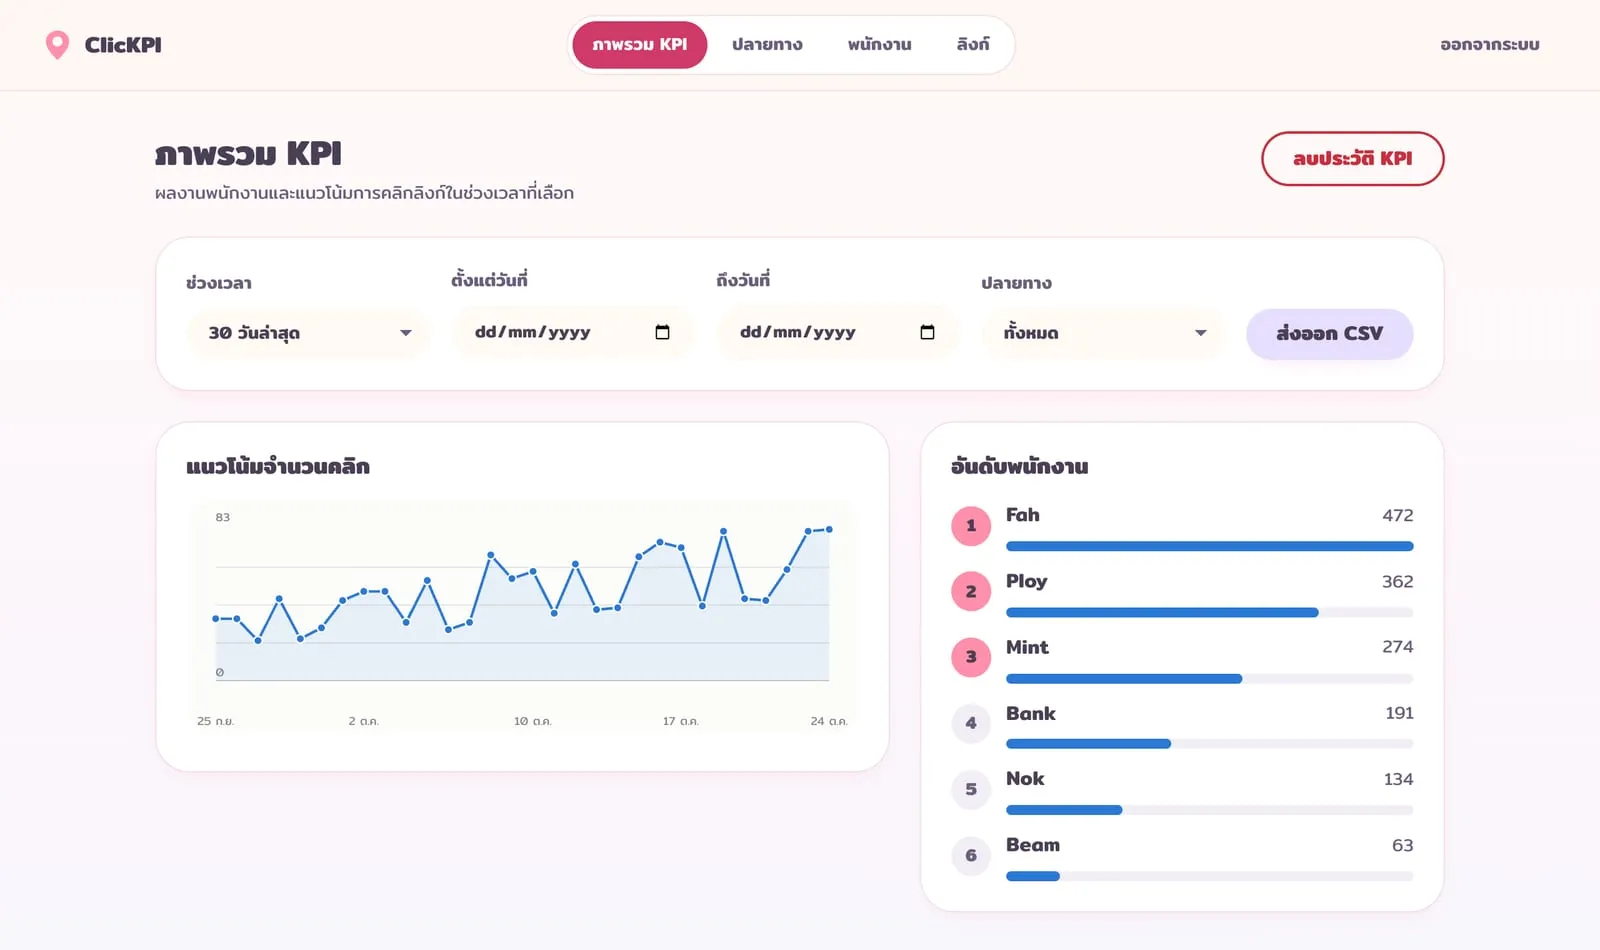
Task: Click employee name Fah
Action: 1023,515
